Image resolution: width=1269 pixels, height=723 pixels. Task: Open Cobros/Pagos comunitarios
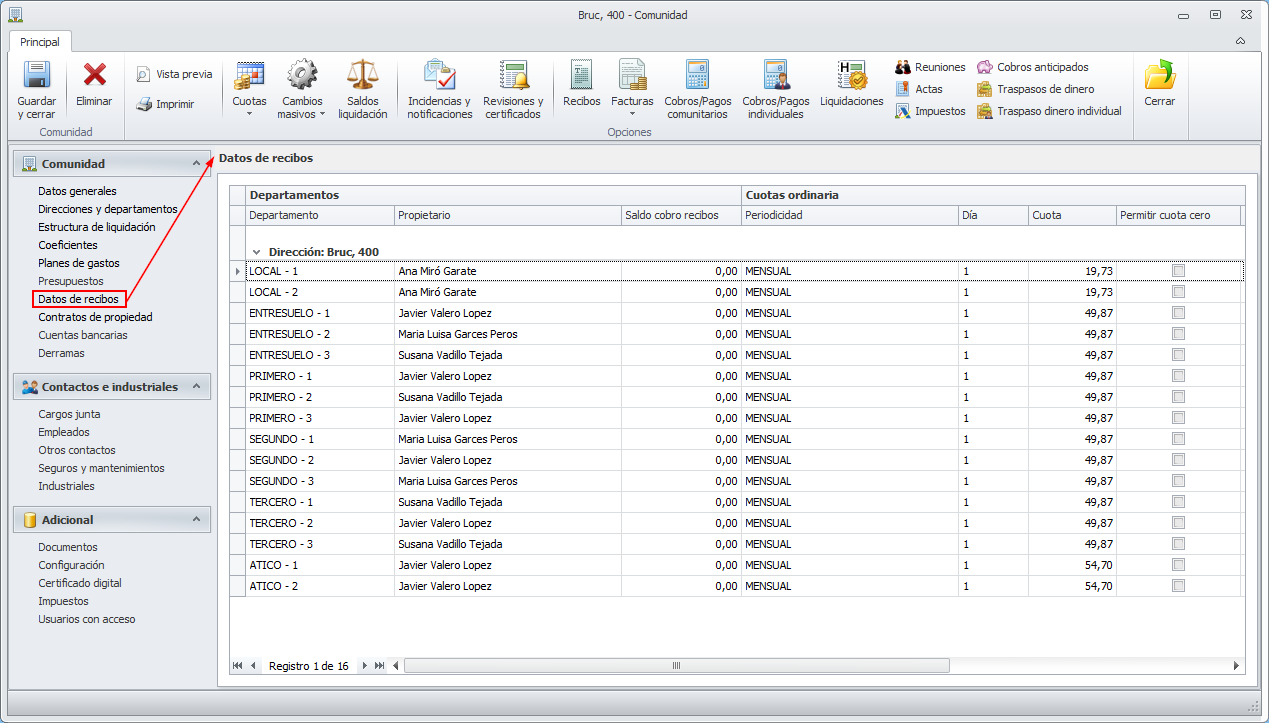click(697, 76)
